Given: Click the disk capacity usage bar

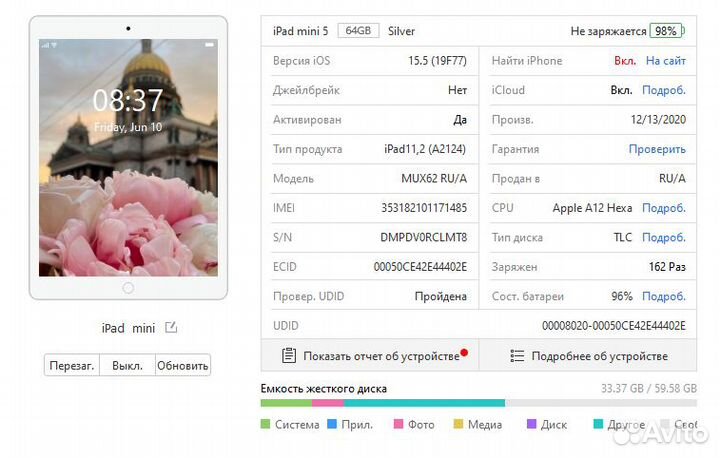Looking at the screenshot, I should point(478,403).
